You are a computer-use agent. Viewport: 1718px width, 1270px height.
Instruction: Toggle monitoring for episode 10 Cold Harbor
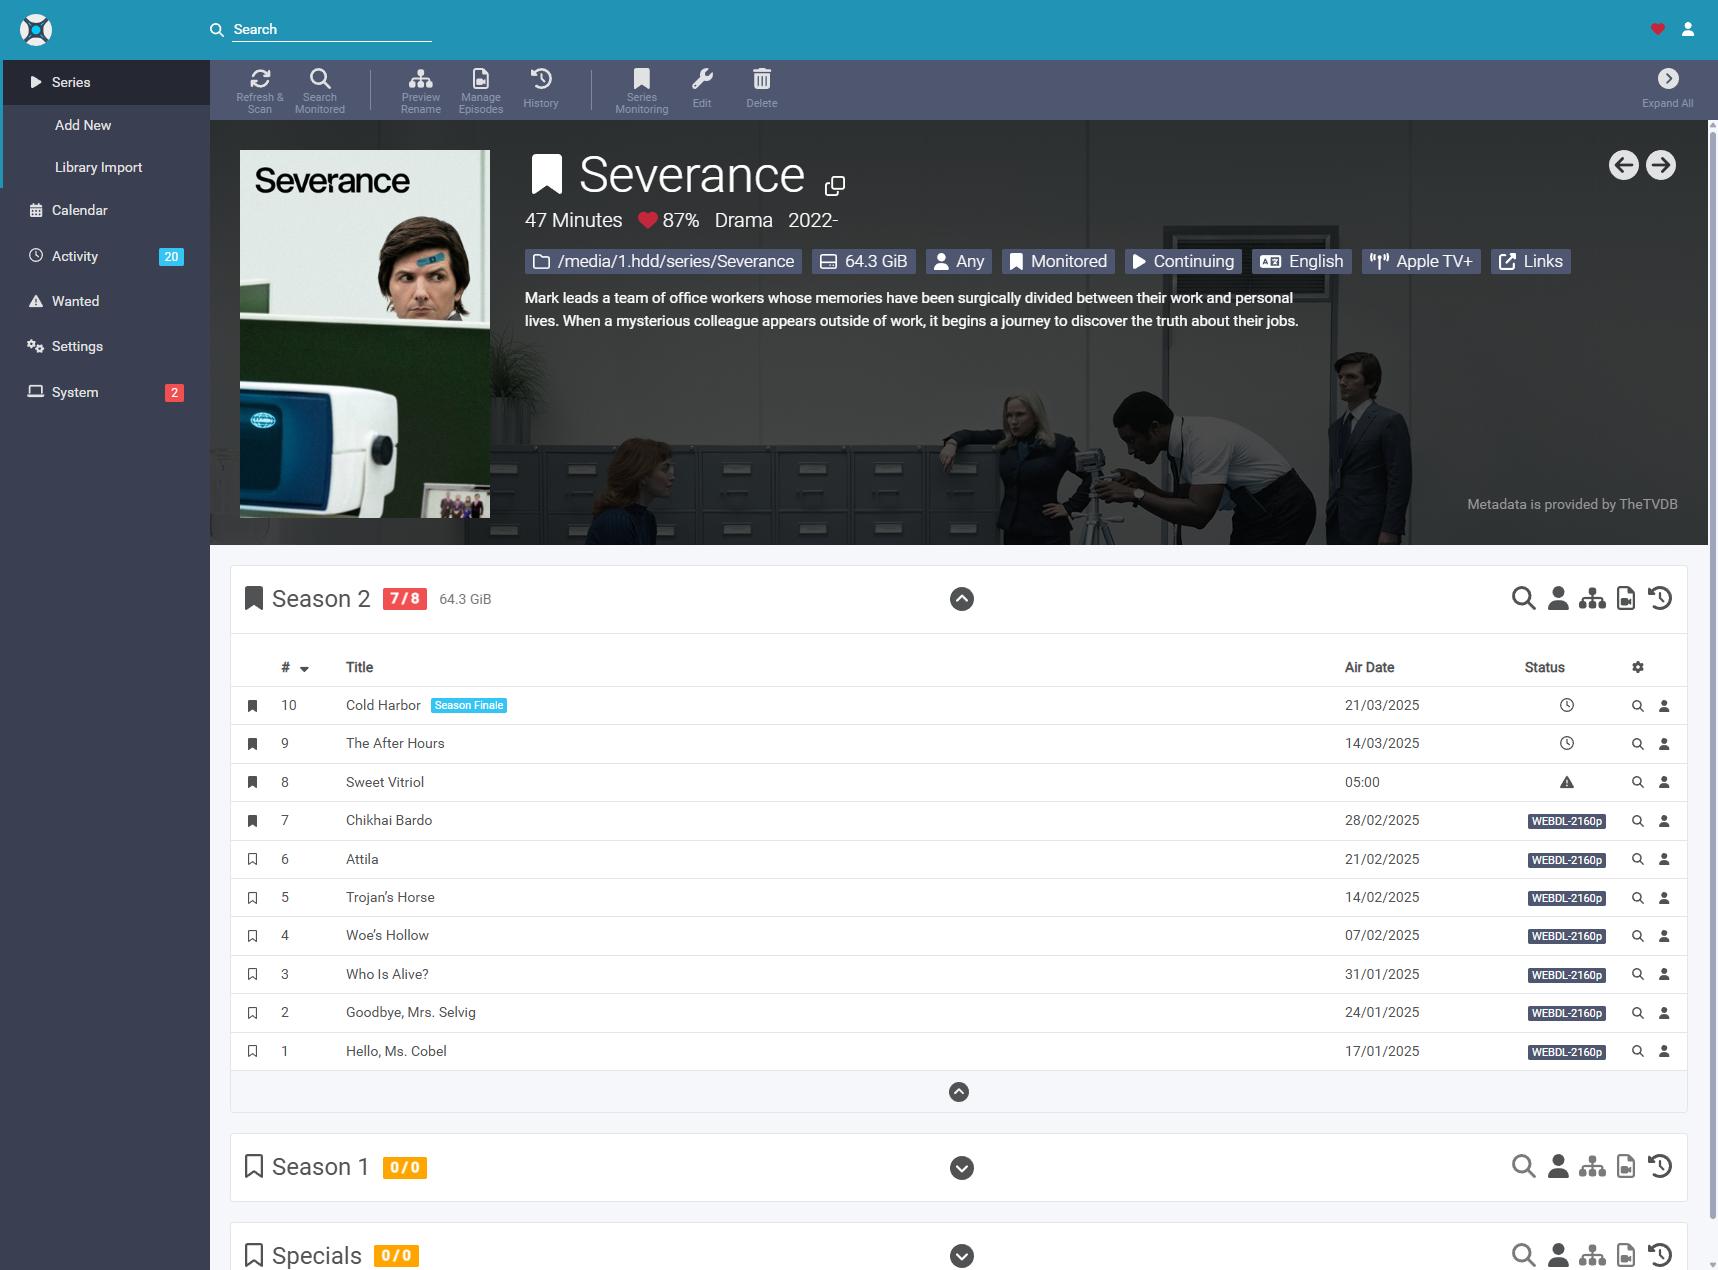[x=252, y=706]
